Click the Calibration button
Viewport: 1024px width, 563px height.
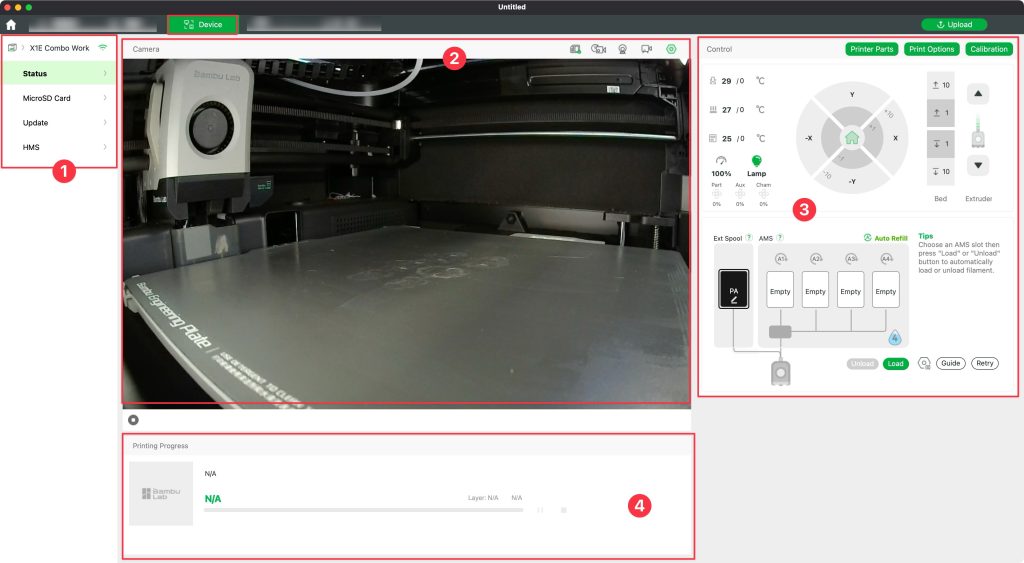pyautogui.click(x=989, y=49)
